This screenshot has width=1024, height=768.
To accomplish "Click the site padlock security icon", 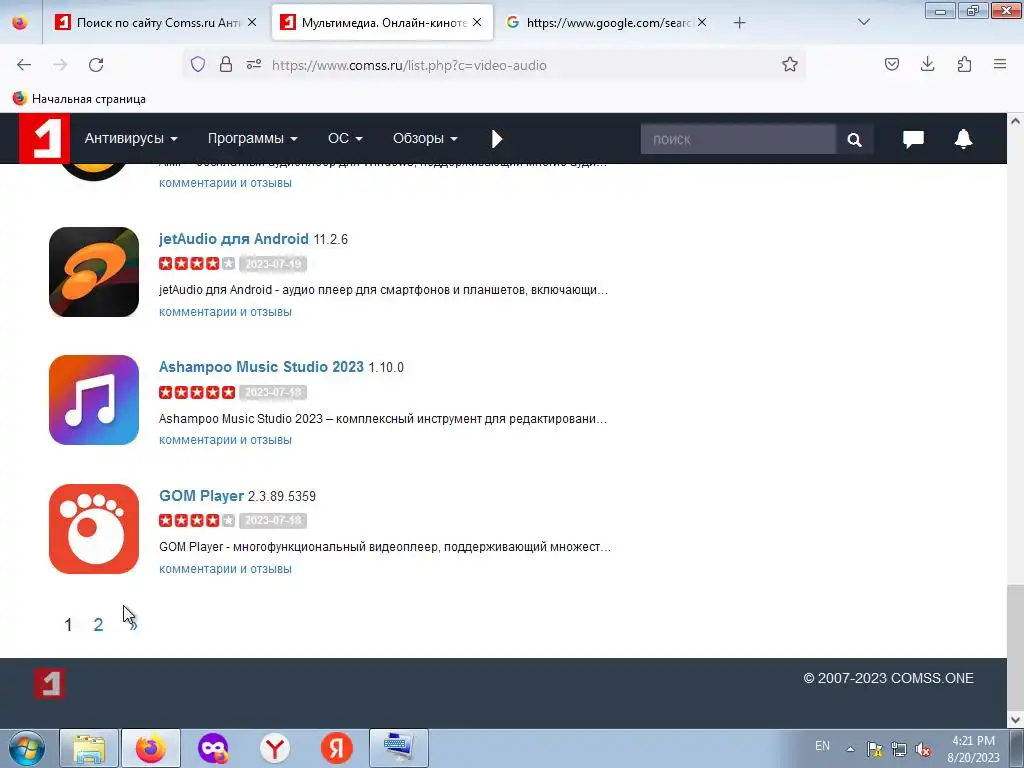I will point(226,64).
